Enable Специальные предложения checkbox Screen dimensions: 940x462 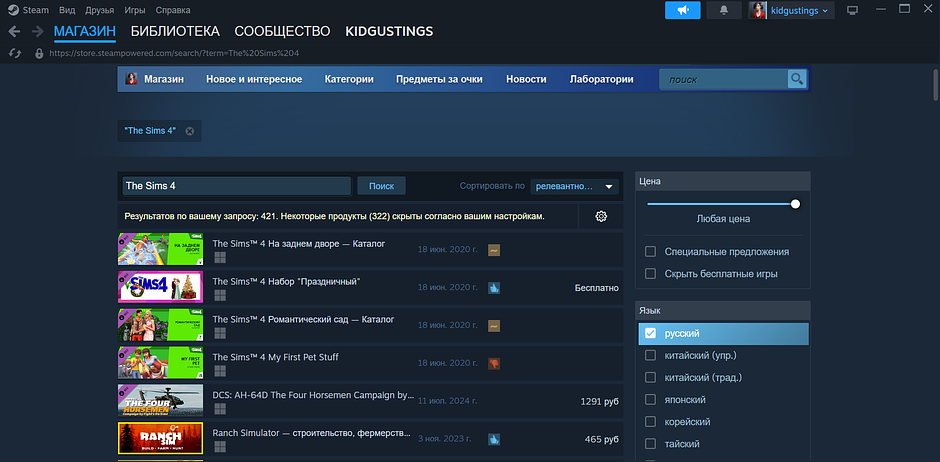click(x=650, y=252)
